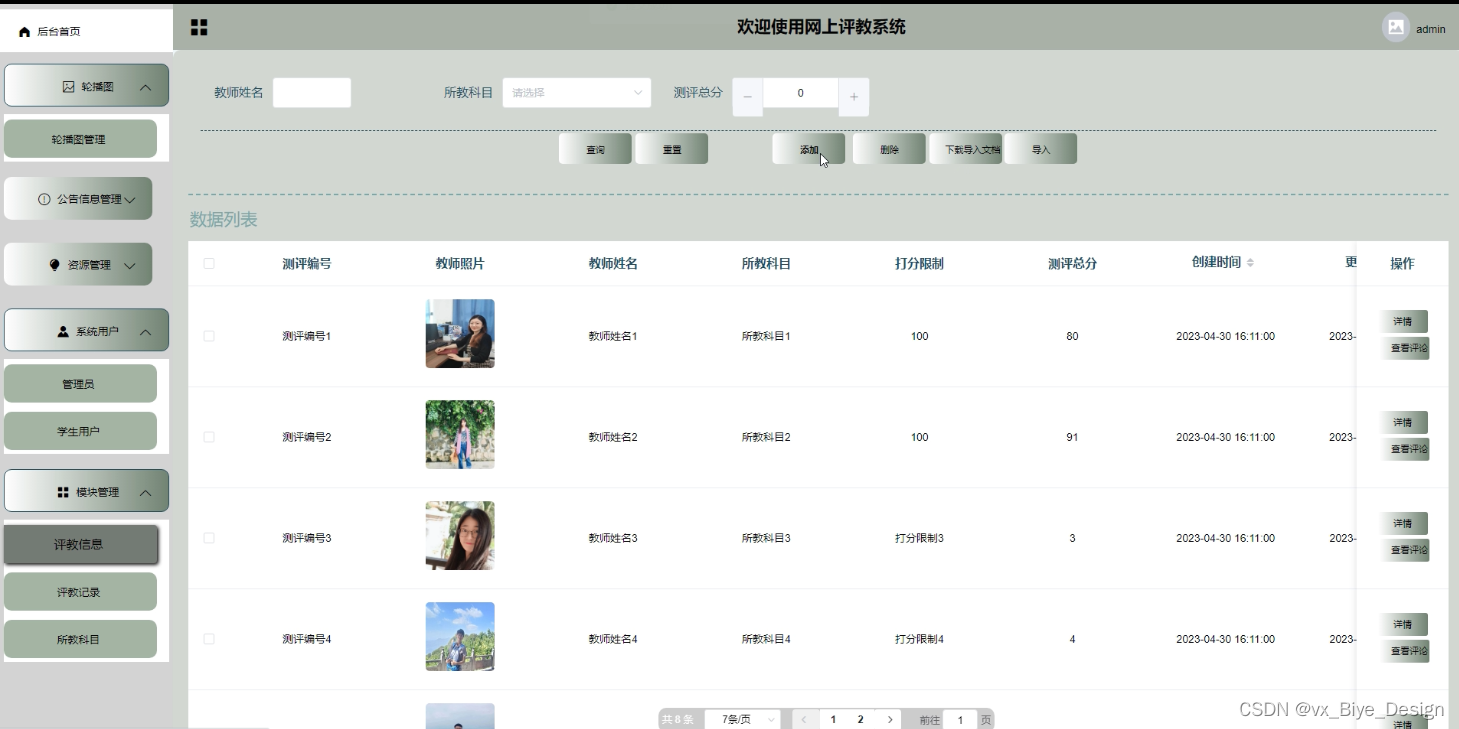Open the 7条/页 page size dropdown

[x=743, y=720]
